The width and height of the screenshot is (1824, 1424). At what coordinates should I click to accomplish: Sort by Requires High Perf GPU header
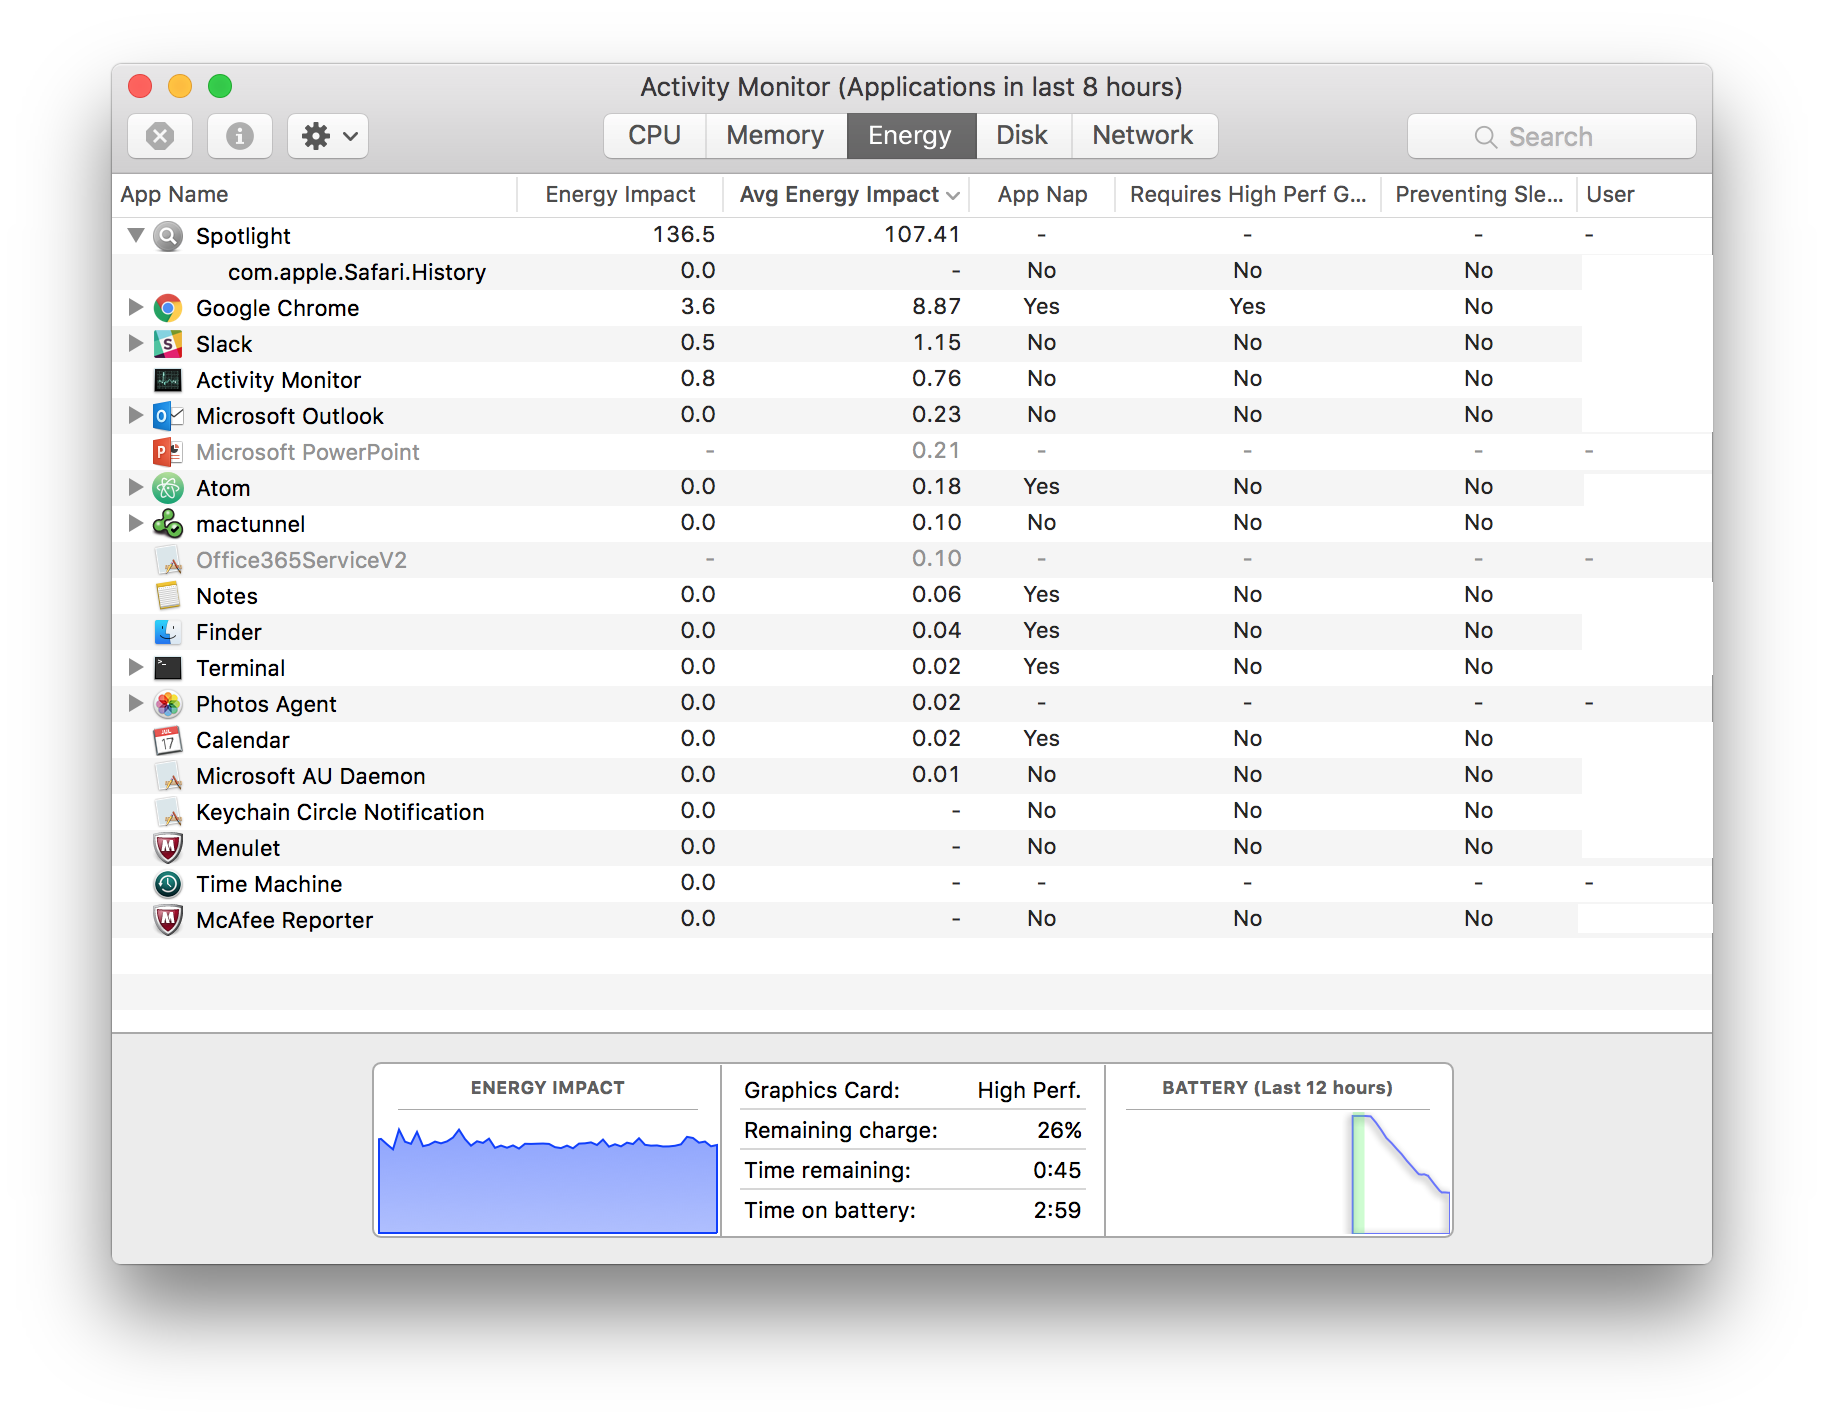(x=1248, y=195)
